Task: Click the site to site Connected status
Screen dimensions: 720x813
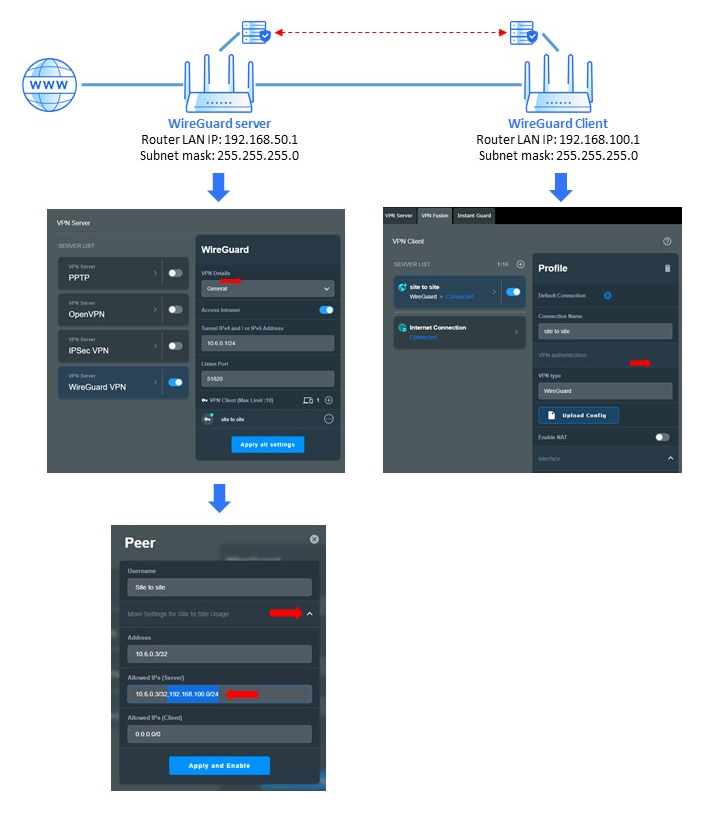Action: coord(460,297)
